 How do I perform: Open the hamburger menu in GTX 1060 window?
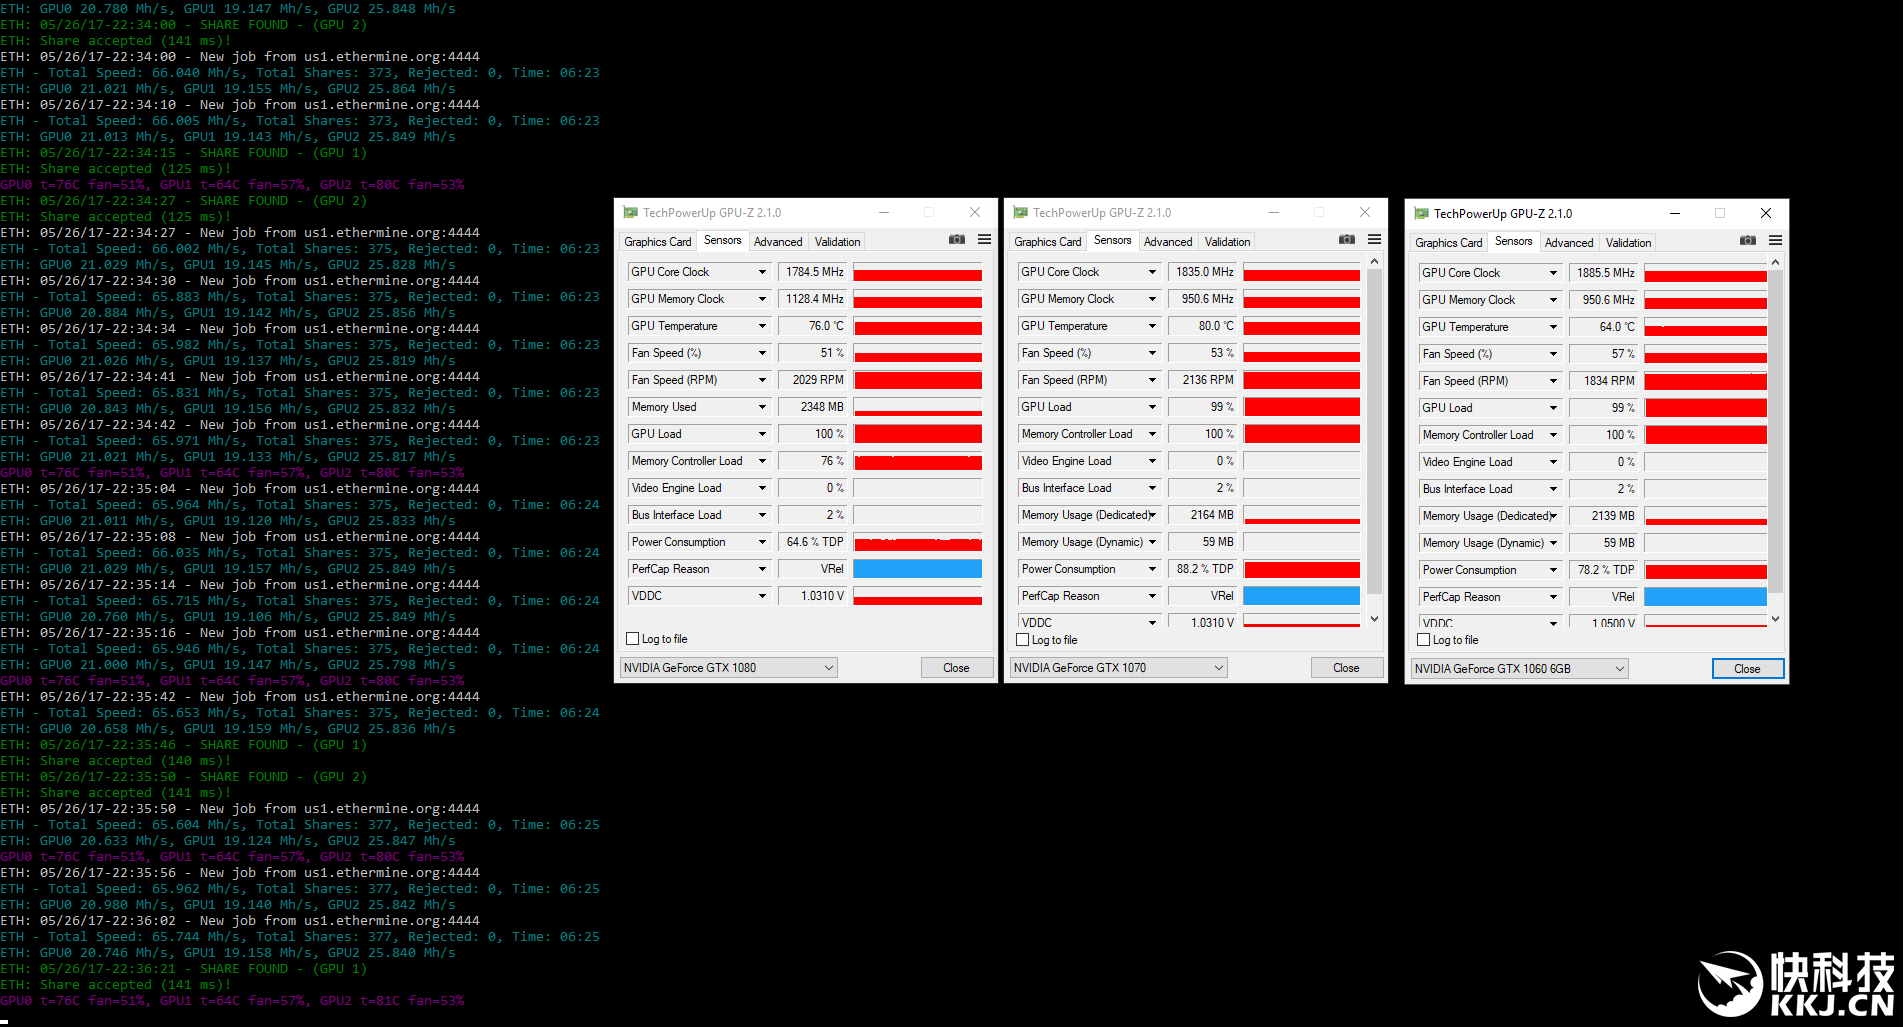[1775, 241]
